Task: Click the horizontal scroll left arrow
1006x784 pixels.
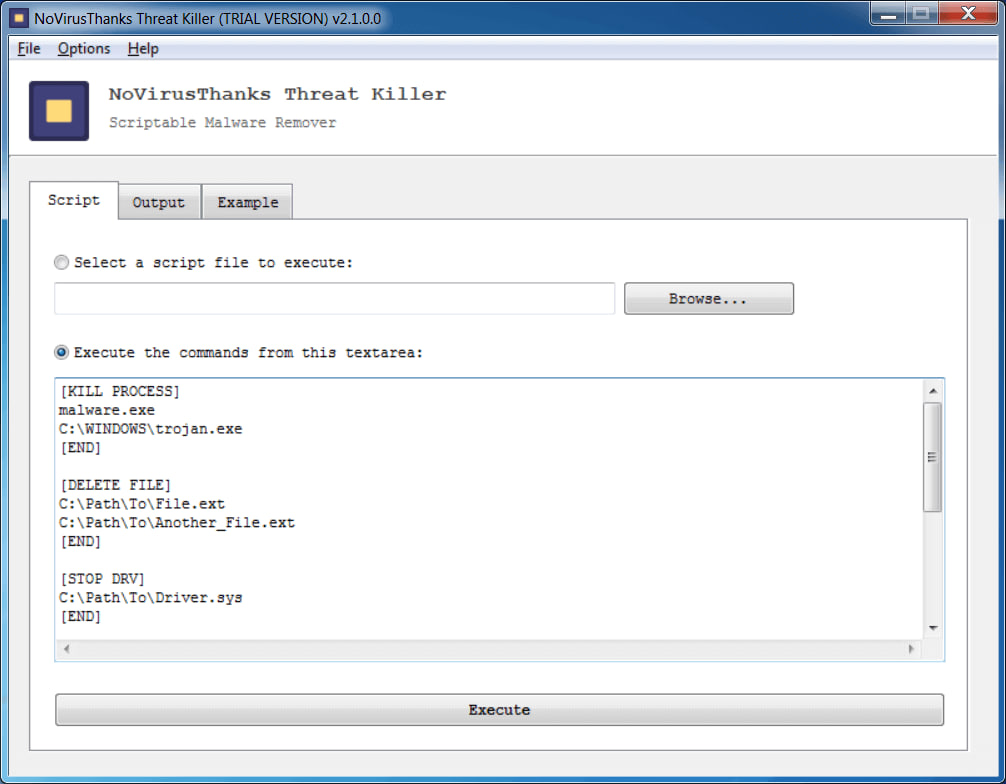Action: pos(67,649)
